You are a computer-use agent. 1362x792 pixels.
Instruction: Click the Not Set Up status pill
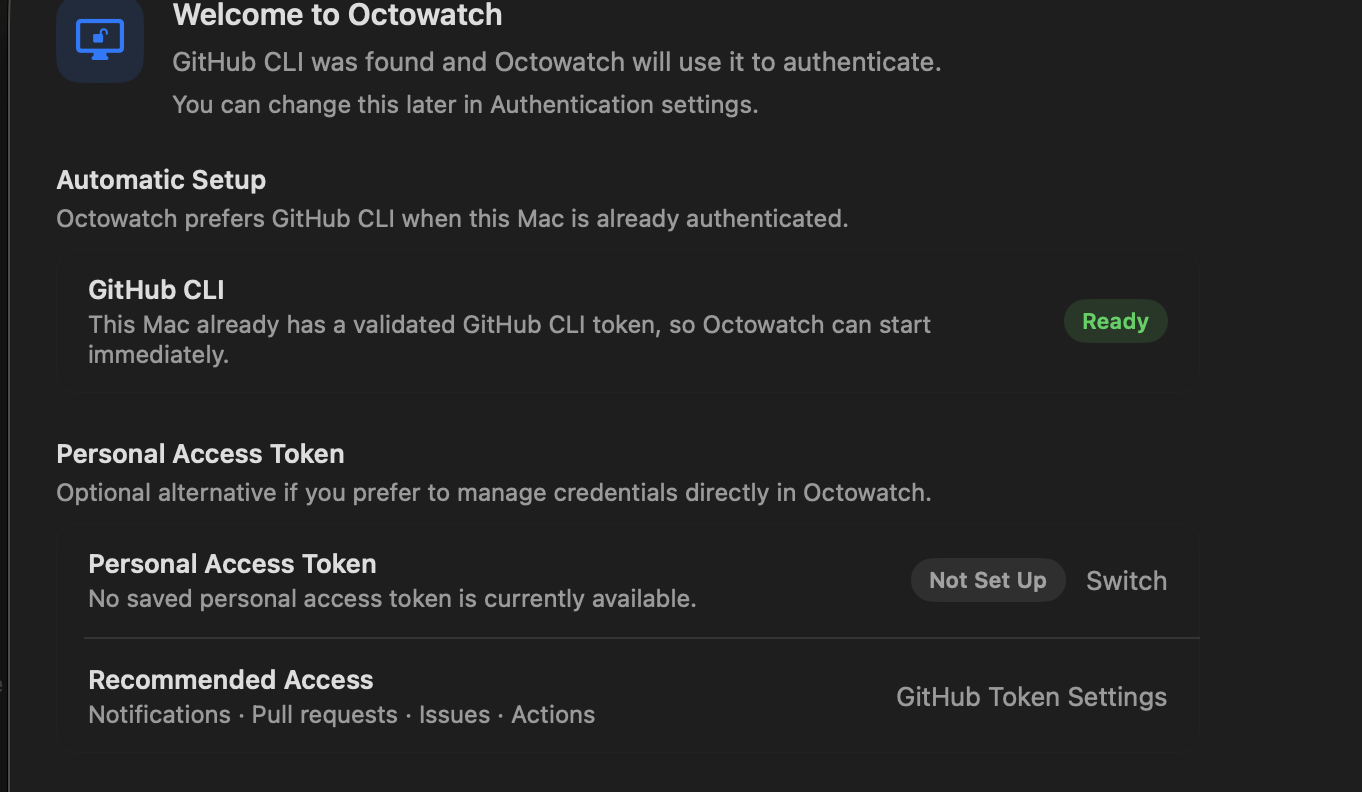[988, 580]
